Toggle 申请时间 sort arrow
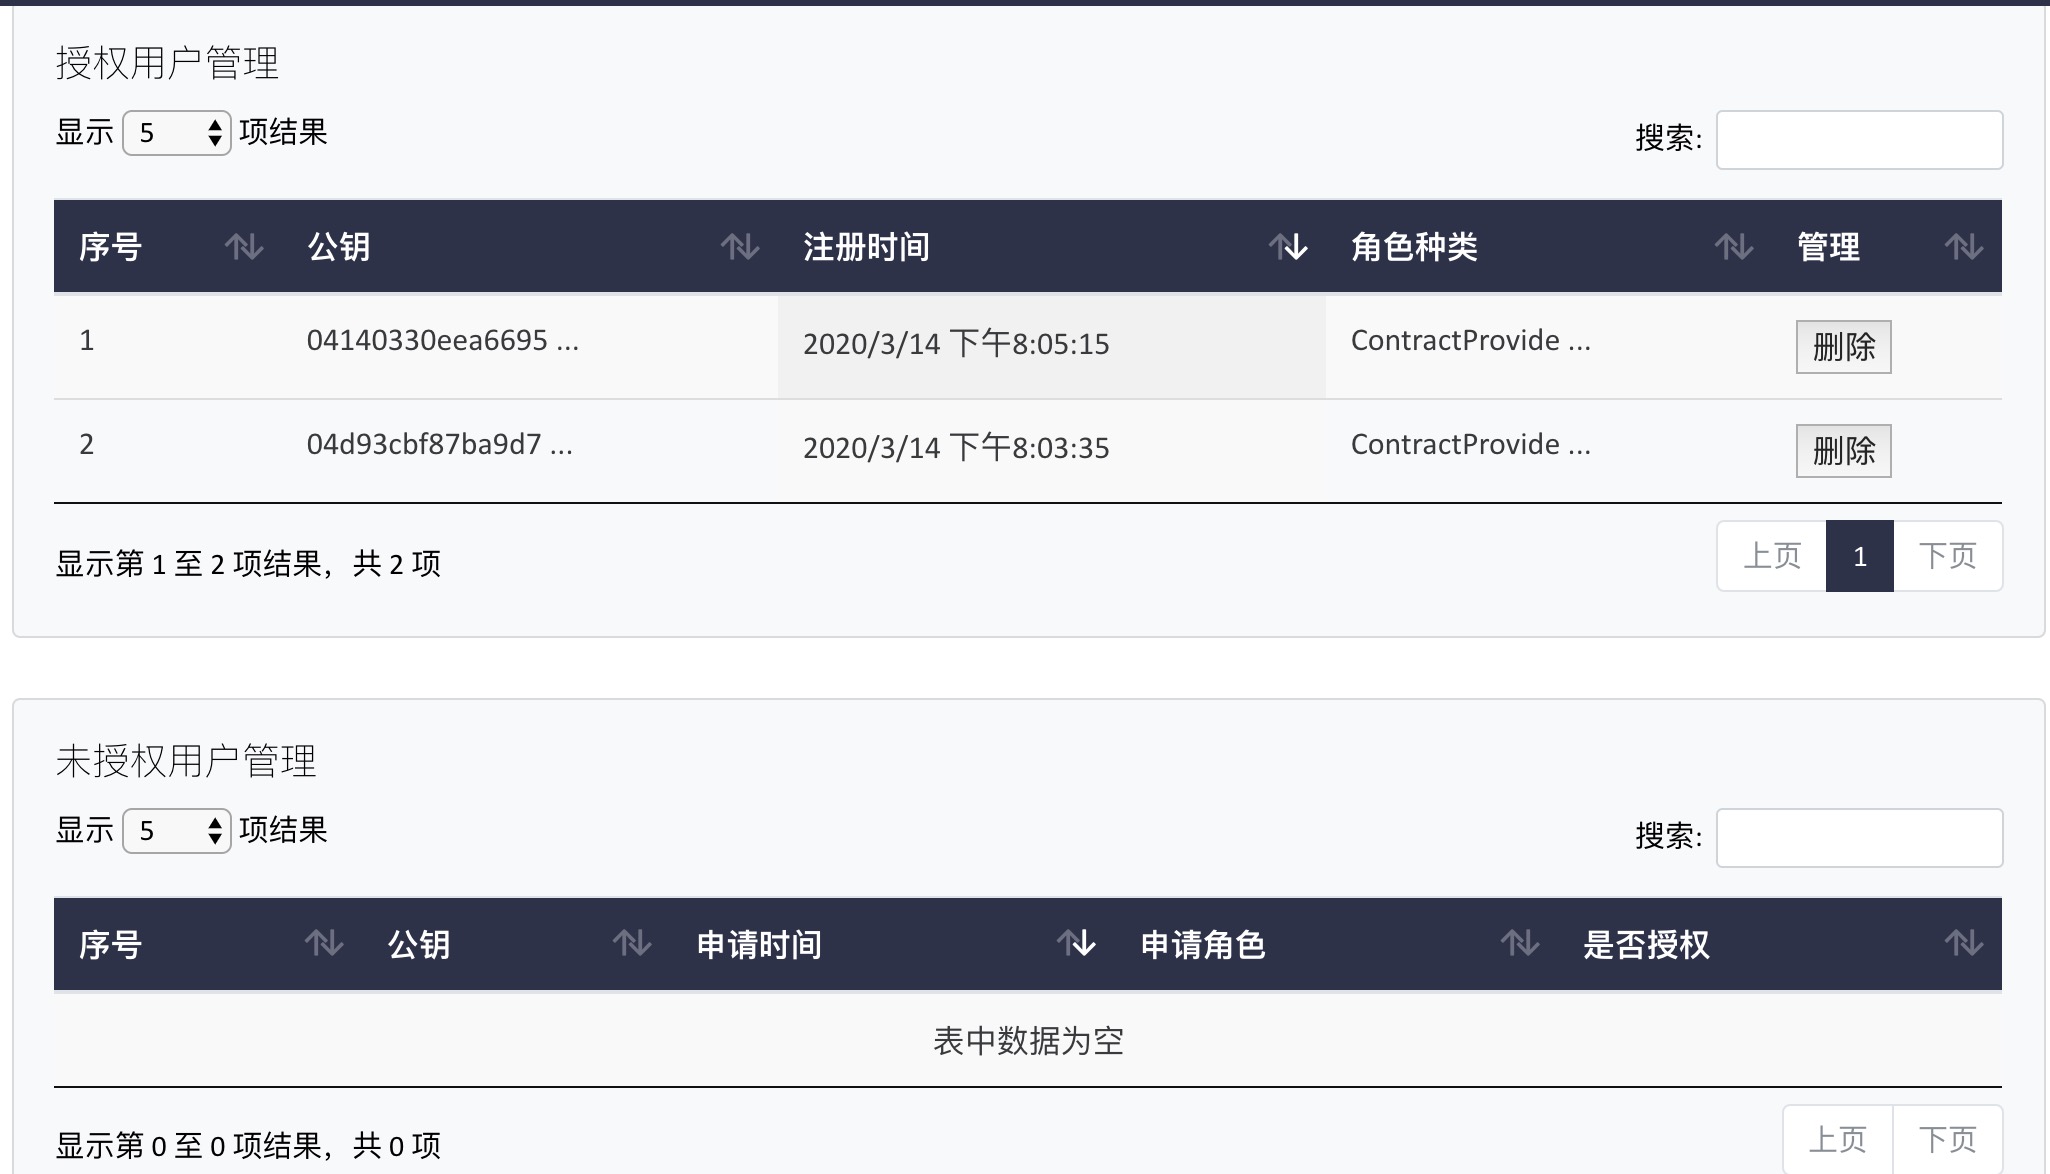The width and height of the screenshot is (2050, 1174). tap(1076, 943)
